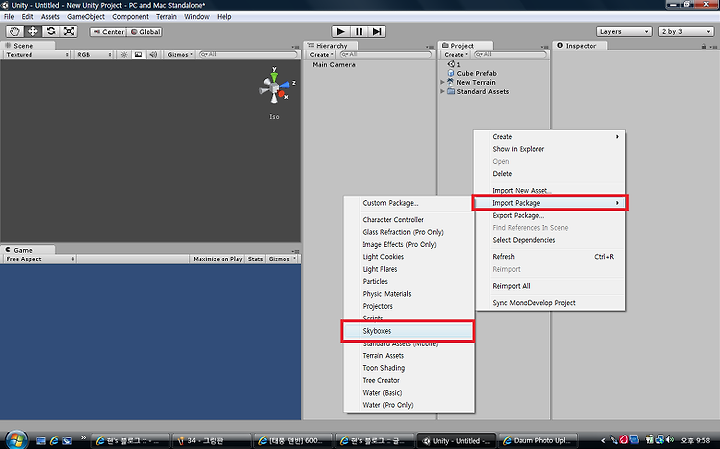Image resolution: width=720 pixels, height=449 pixels.
Task: Select the scene asset named 1
Action: pyautogui.click(x=454, y=64)
